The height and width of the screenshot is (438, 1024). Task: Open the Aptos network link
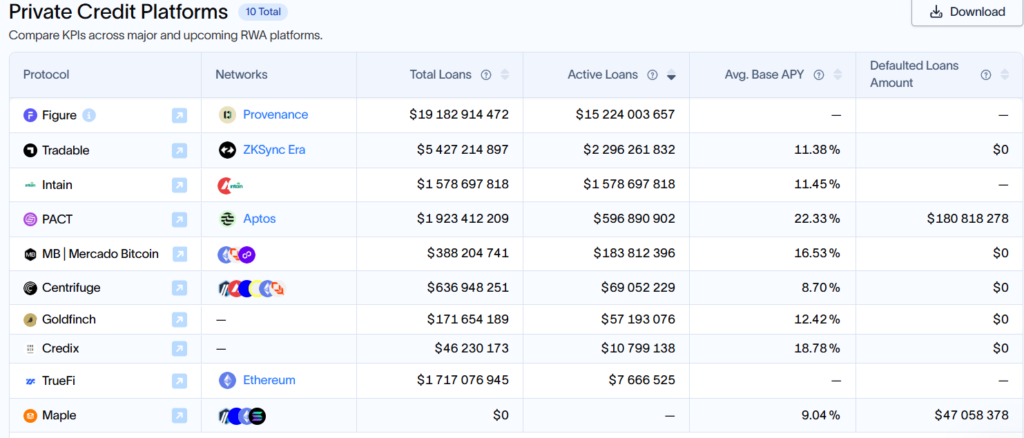click(x=259, y=219)
